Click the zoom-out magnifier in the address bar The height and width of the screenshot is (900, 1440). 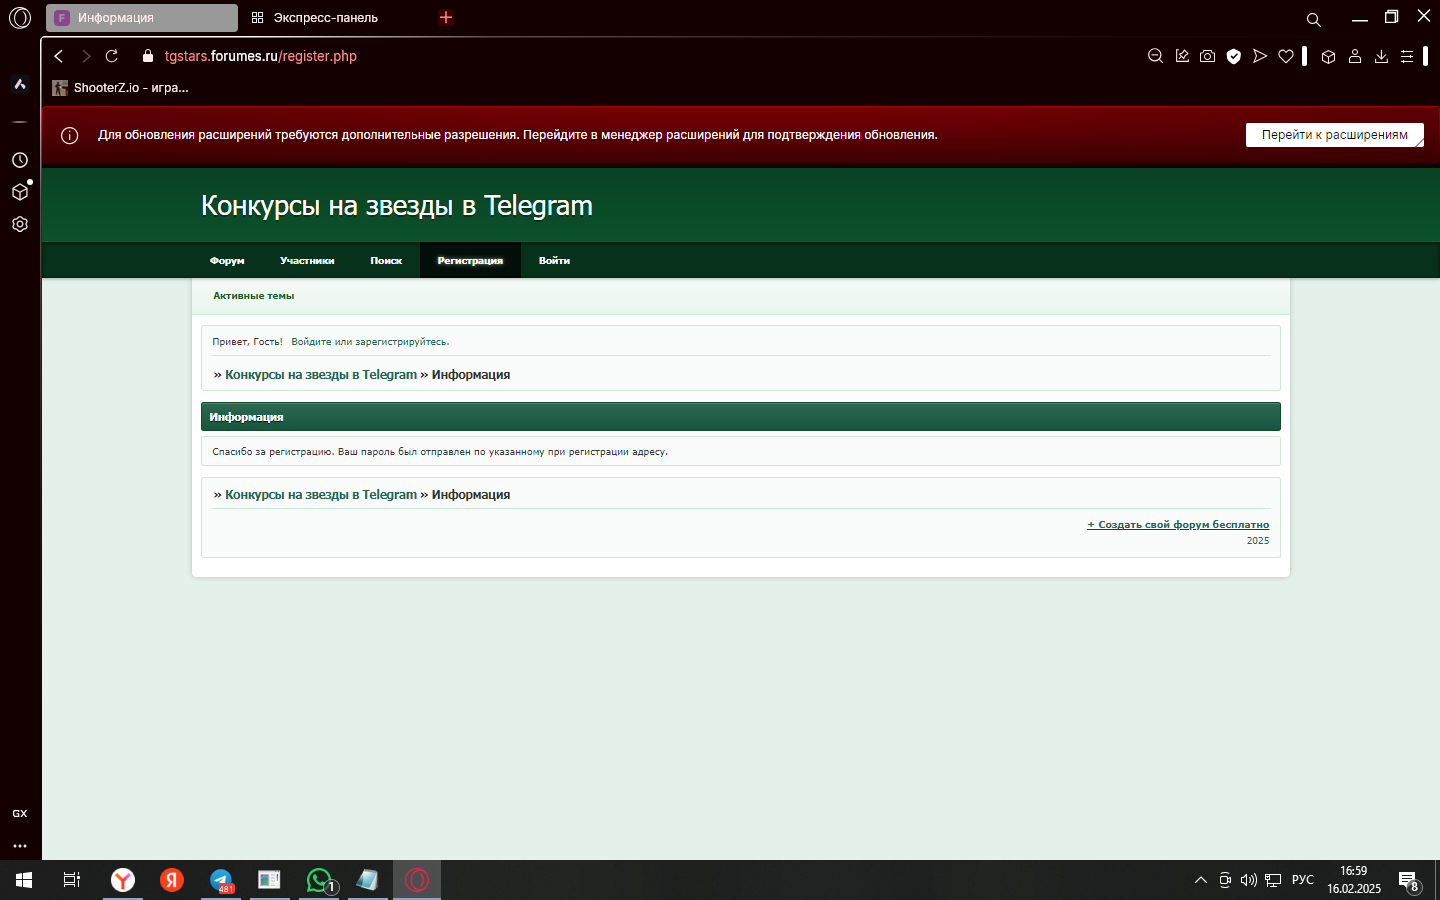tap(1155, 56)
